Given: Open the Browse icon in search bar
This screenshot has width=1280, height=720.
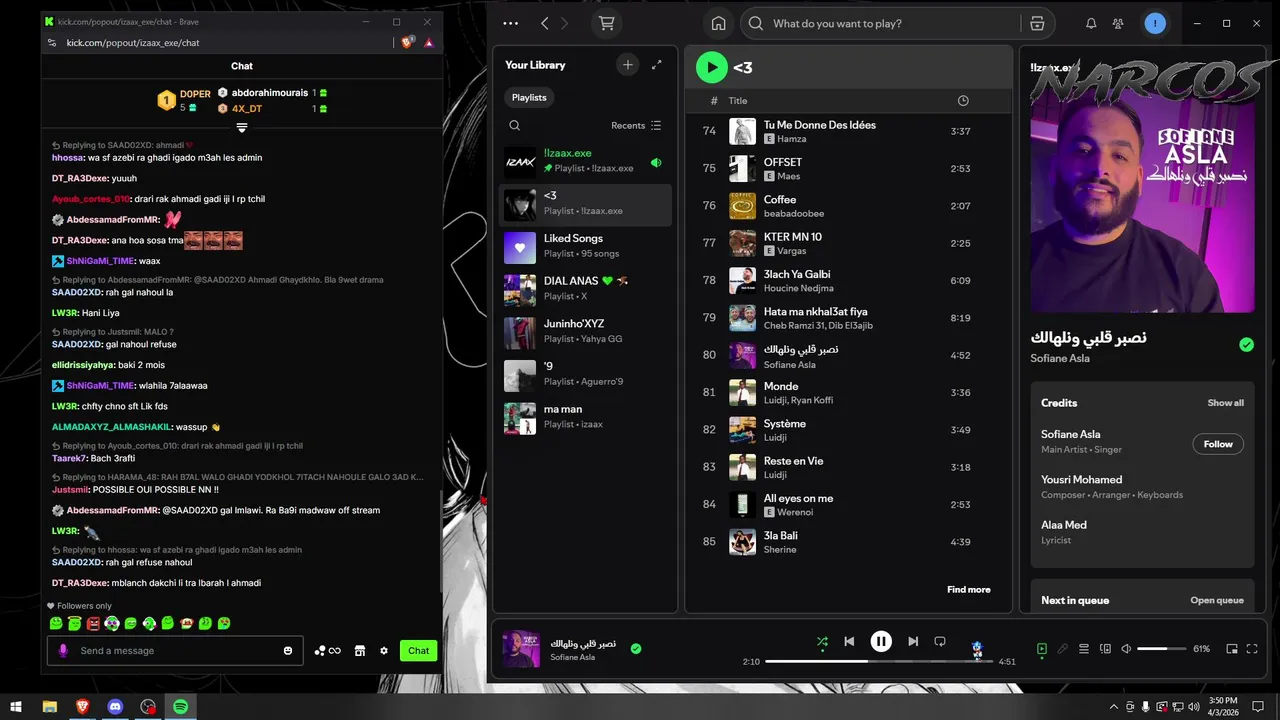Looking at the screenshot, I should (1037, 23).
